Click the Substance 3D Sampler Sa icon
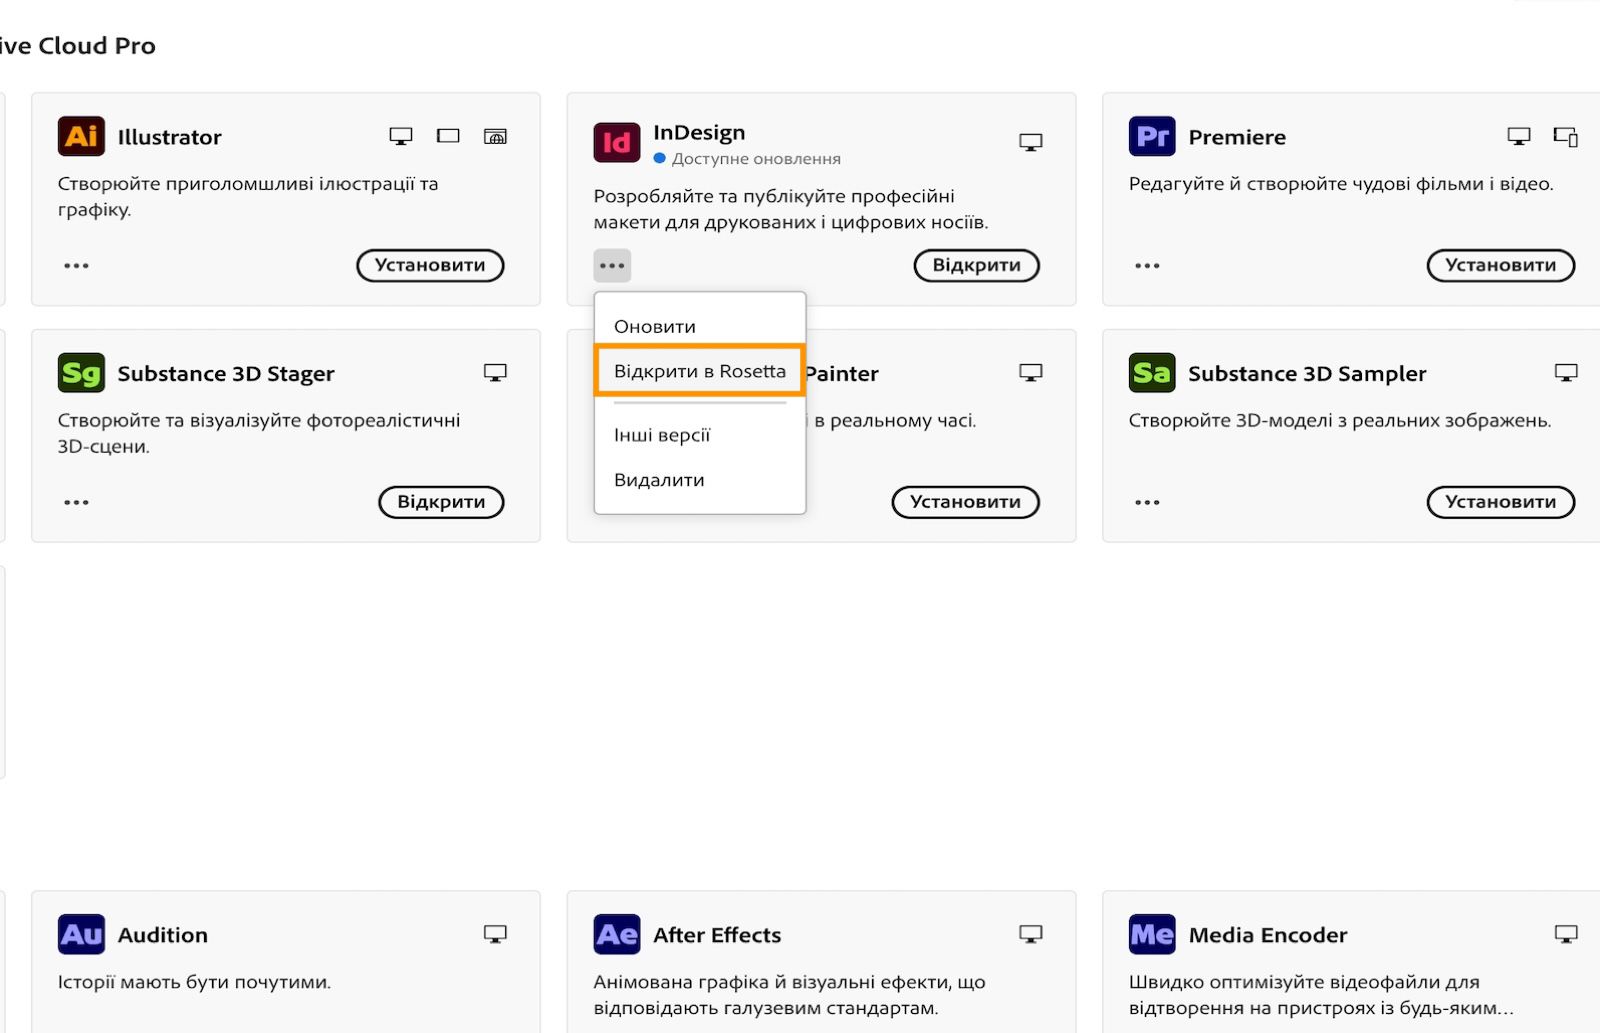Screen dimensions: 1600x1033 pyautogui.click(x=1152, y=373)
